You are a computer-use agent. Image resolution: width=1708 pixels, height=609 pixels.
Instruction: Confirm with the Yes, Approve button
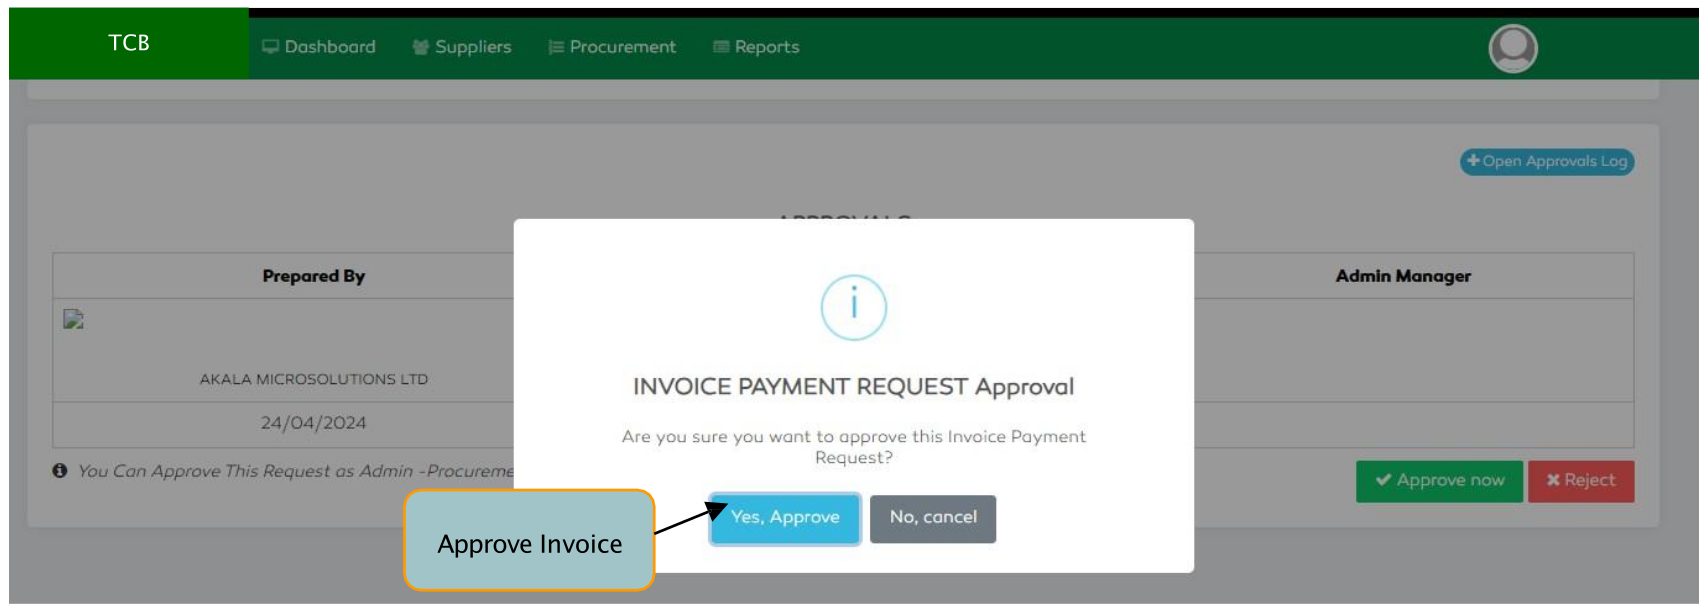pyautogui.click(x=785, y=518)
